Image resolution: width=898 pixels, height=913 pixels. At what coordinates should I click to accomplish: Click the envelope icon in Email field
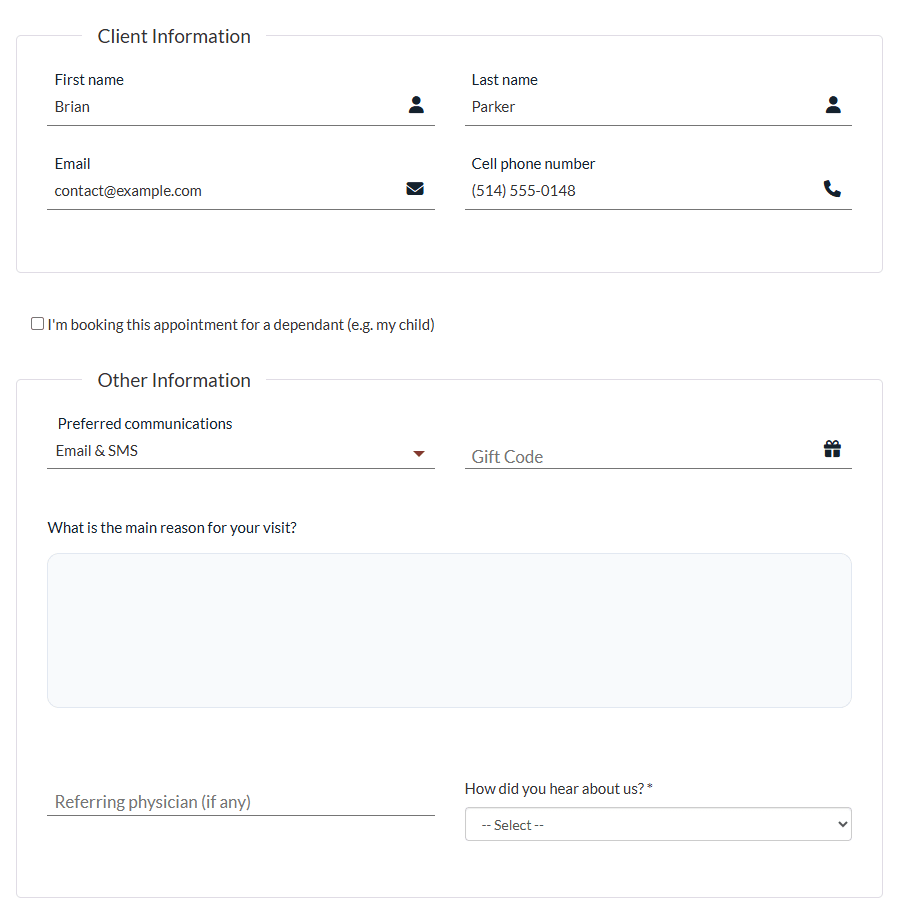[x=415, y=189]
